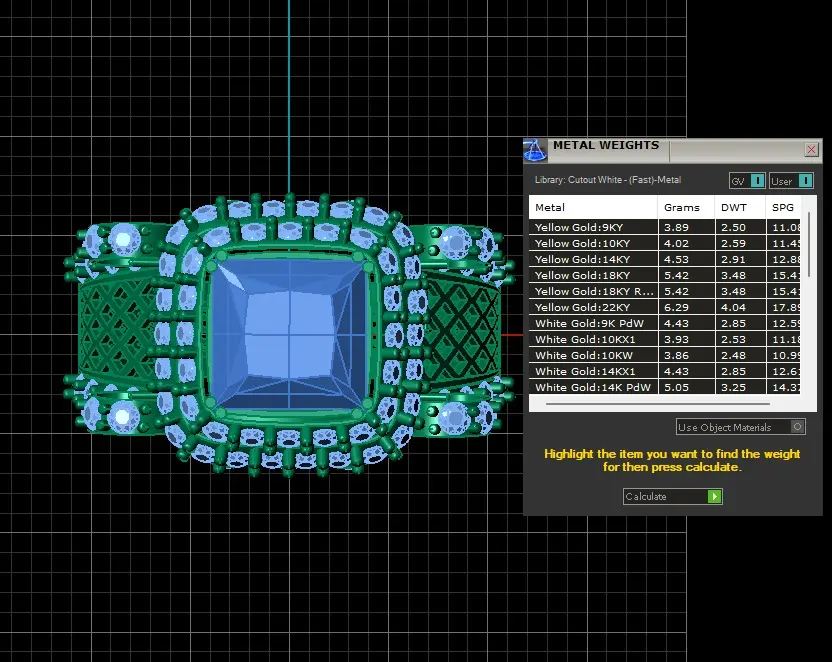Click the vertical scrollbar of metals list
Screen dimensions: 832x662
tap(809, 244)
